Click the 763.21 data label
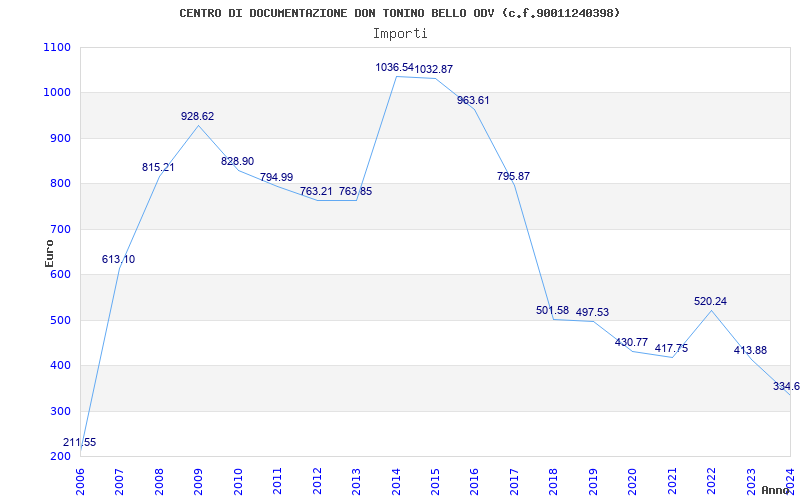 [x=316, y=191]
